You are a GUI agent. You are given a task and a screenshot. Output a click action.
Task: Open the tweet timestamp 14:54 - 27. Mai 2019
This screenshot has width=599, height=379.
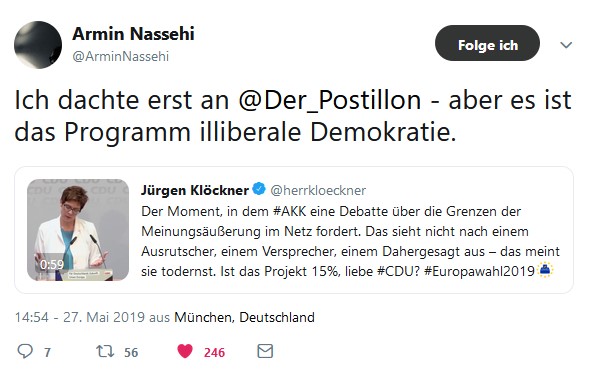pyautogui.click(x=80, y=317)
